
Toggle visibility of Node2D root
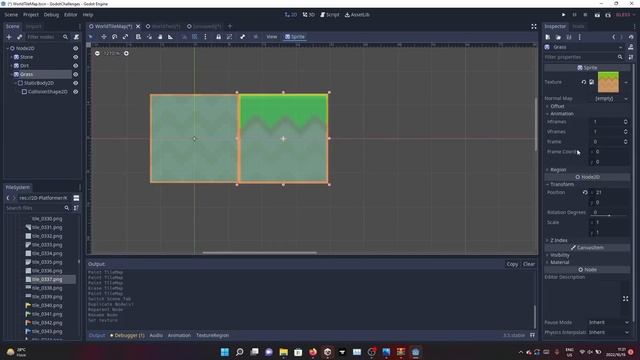coord(76,48)
